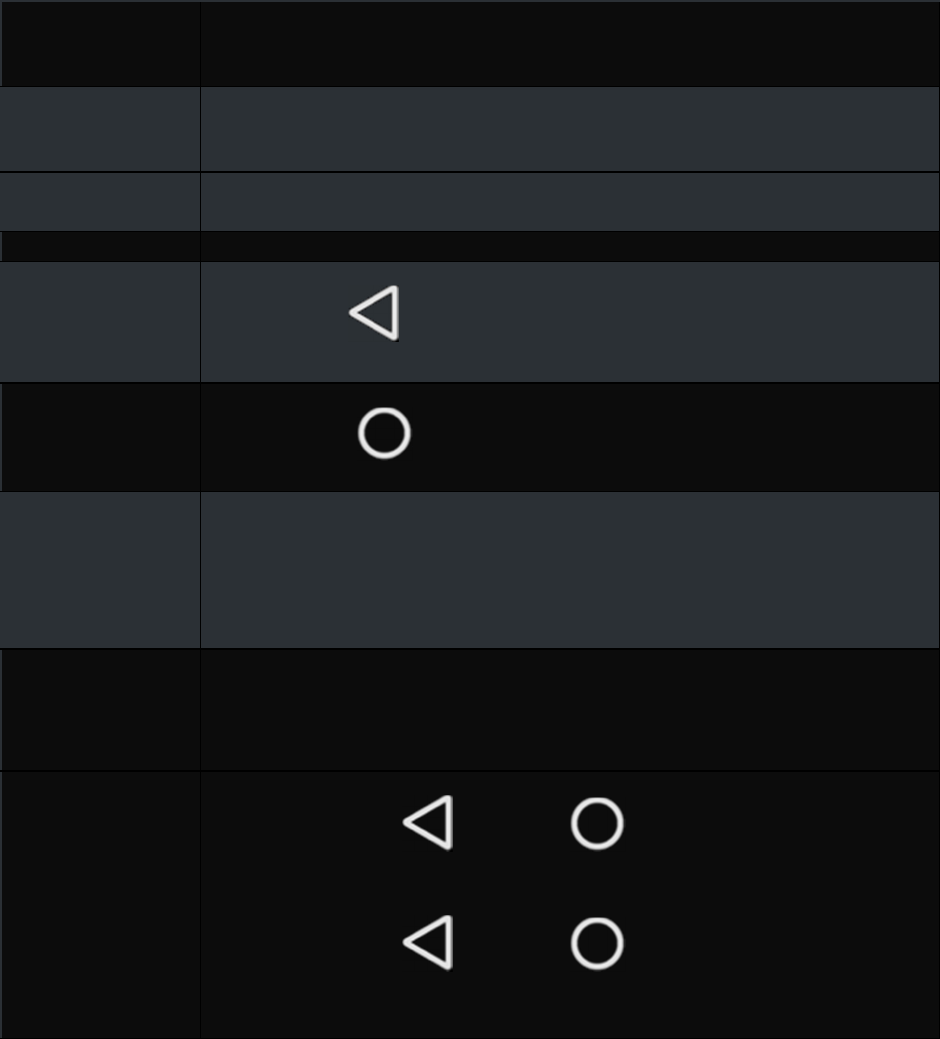The height and width of the screenshot is (1039, 940).
Task: Select the narrow gray cell beside the tall empty cell
Action: click(100, 570)
